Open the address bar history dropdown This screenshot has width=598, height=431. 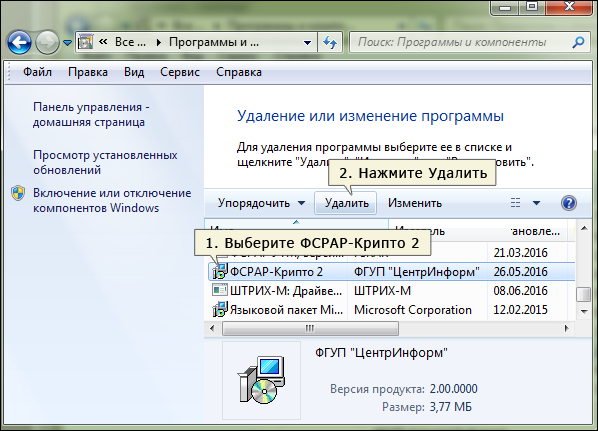[307, 42]
